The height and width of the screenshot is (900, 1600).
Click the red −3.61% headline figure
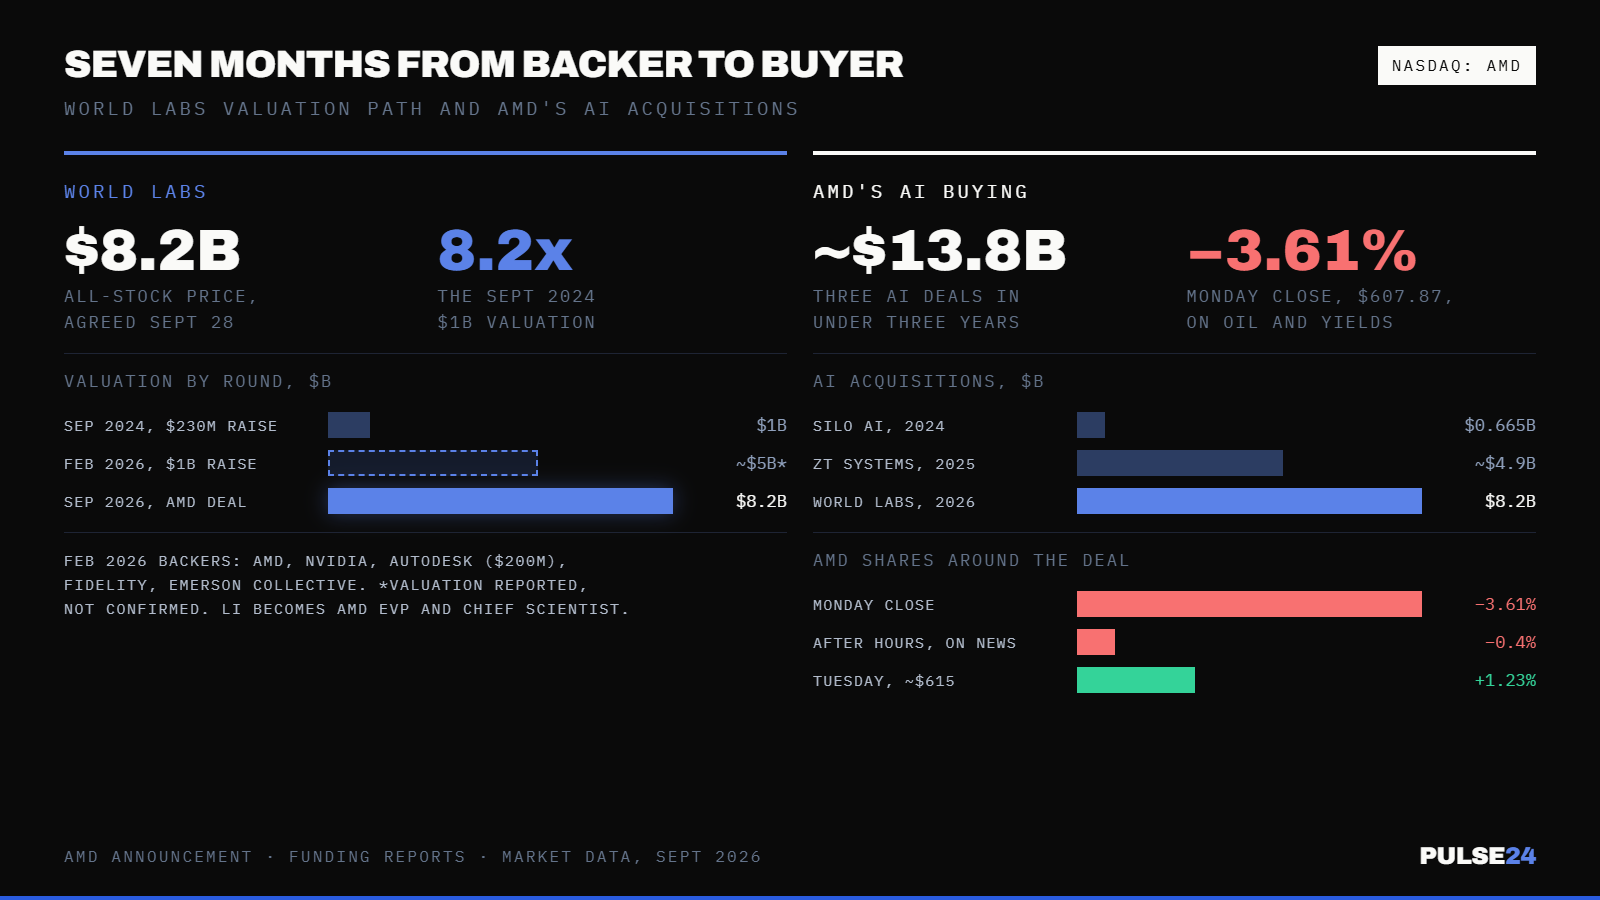(x=1302, y=250)
